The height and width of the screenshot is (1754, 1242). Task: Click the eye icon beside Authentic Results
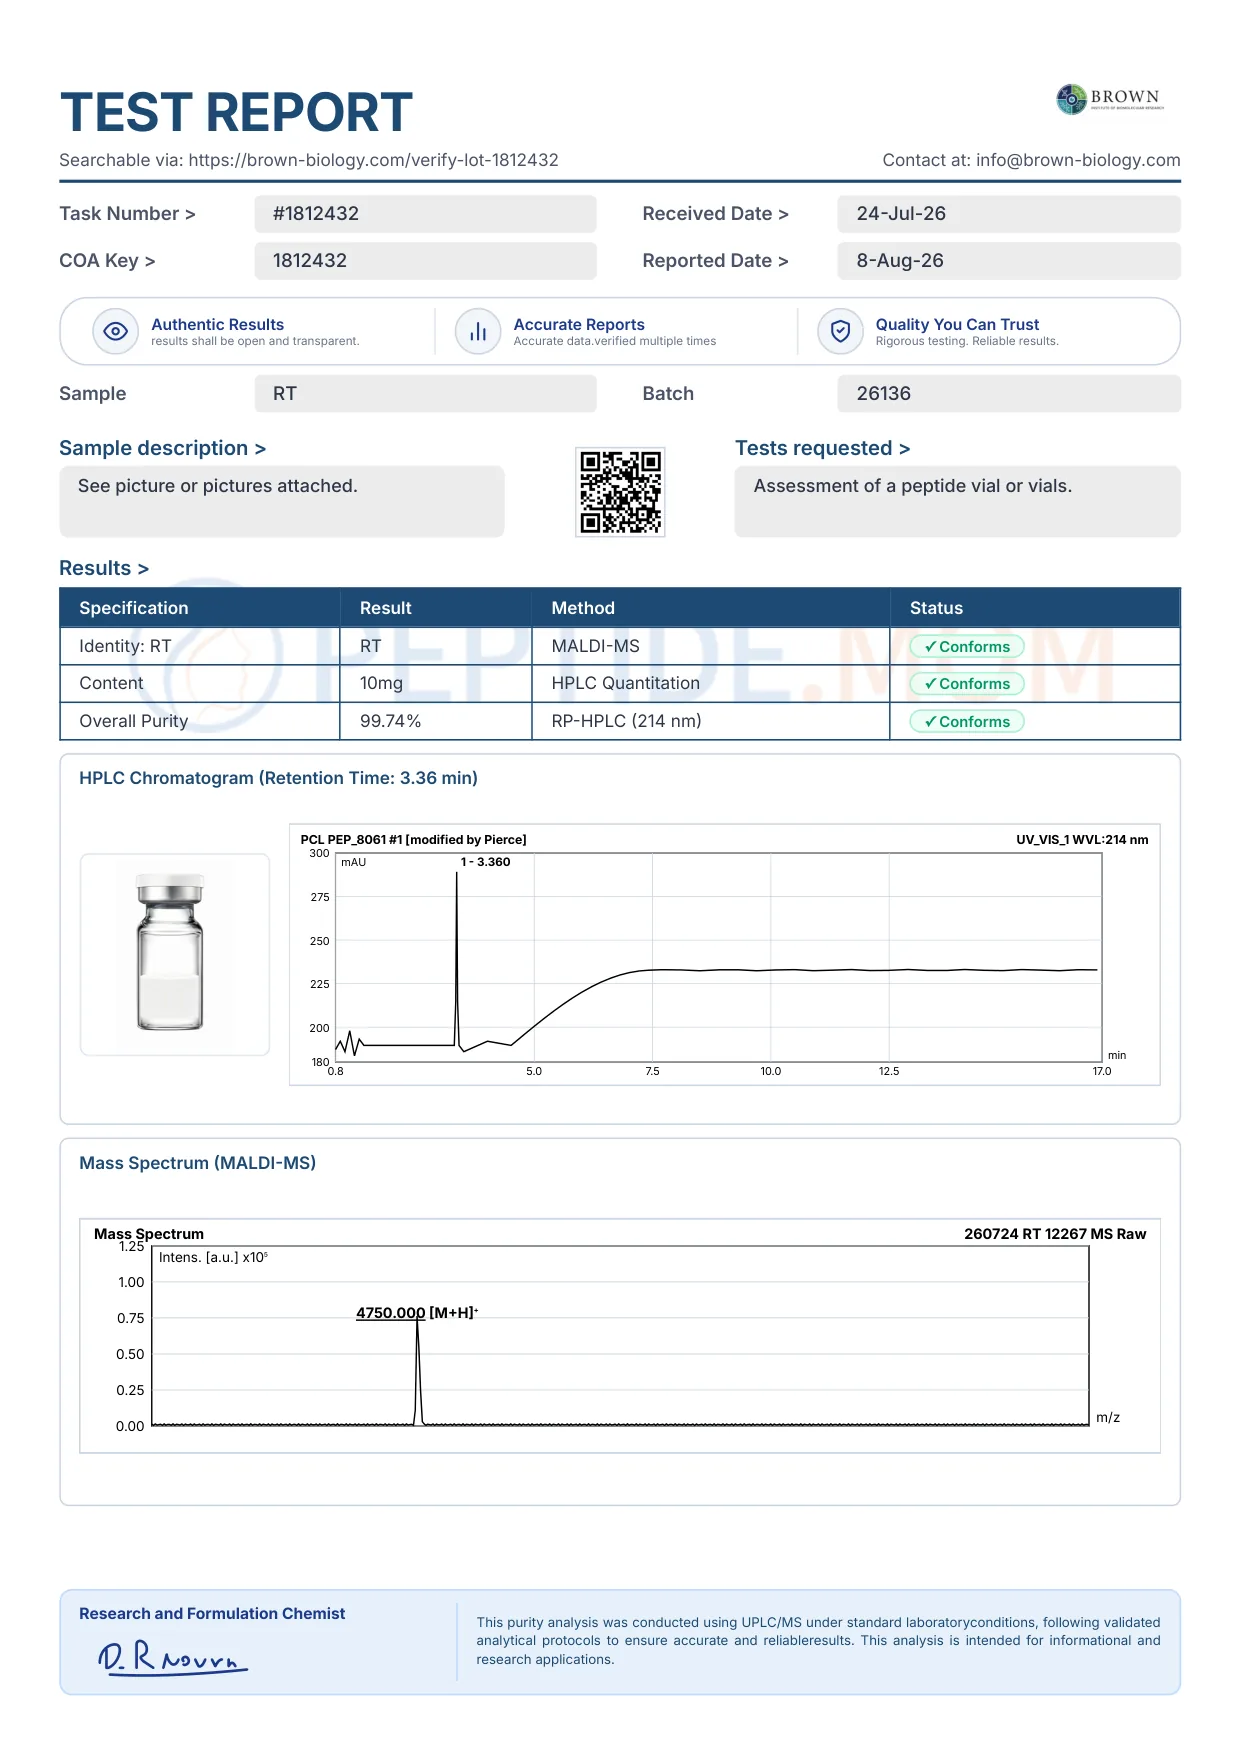click(116, 331)
